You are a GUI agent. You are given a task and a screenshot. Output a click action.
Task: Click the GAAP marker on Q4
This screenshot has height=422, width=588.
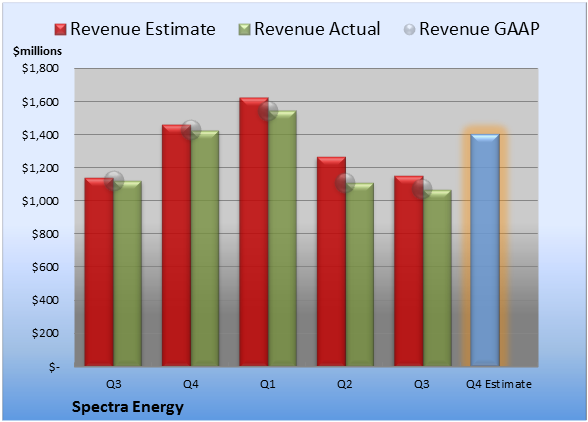191,130
